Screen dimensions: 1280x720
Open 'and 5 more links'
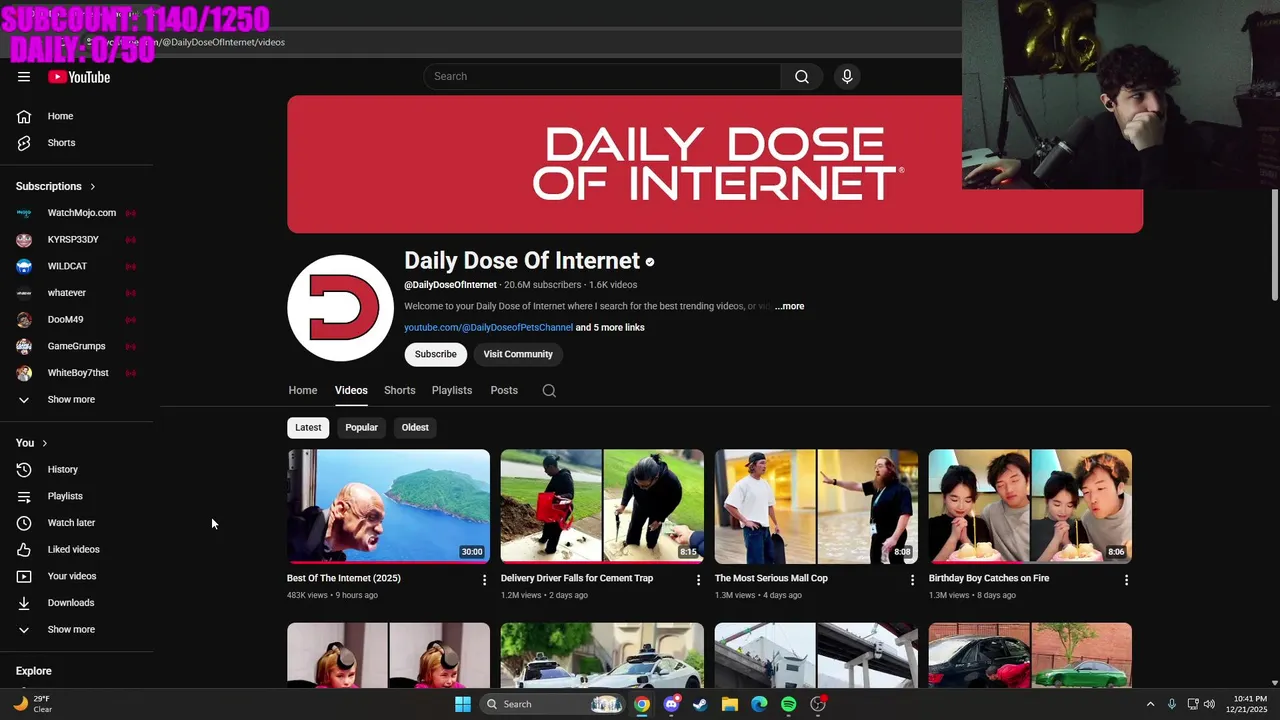(x=610, y=328)
